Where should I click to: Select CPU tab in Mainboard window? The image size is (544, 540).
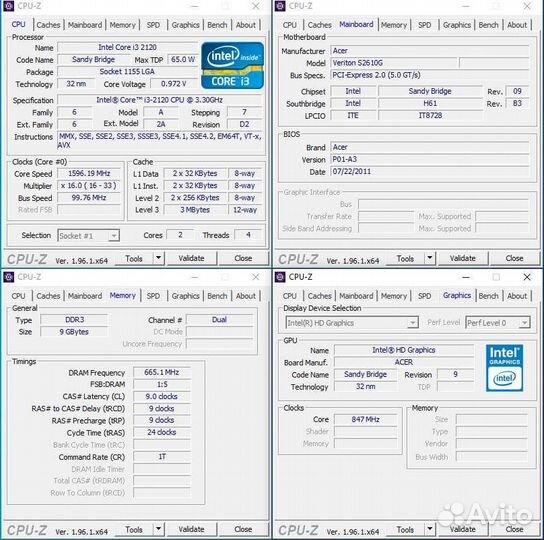tap(290, 25)
